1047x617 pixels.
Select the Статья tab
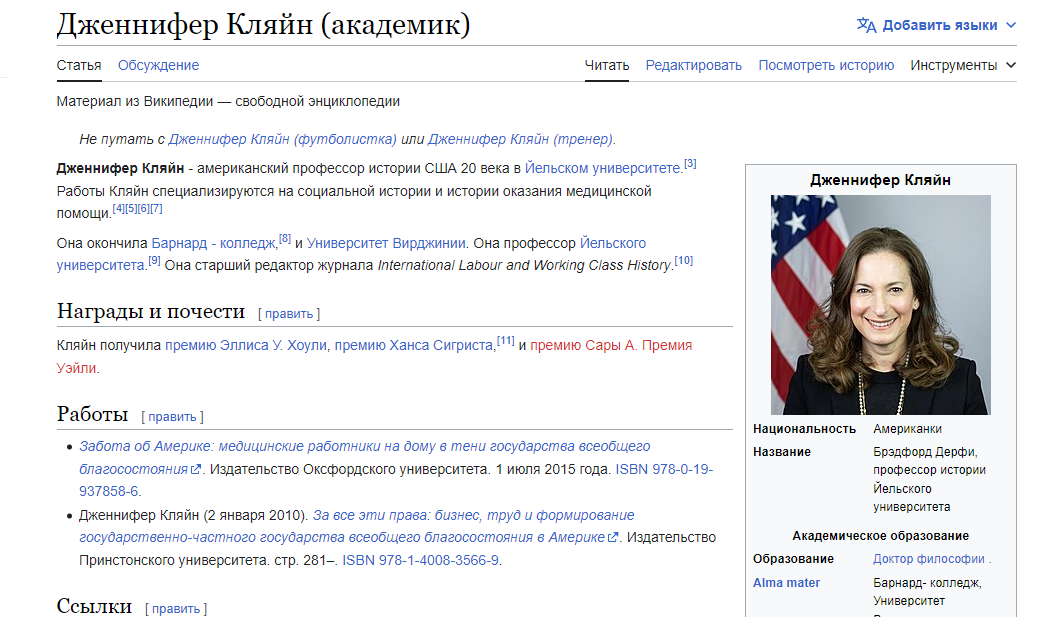click(x=79, y=65)
